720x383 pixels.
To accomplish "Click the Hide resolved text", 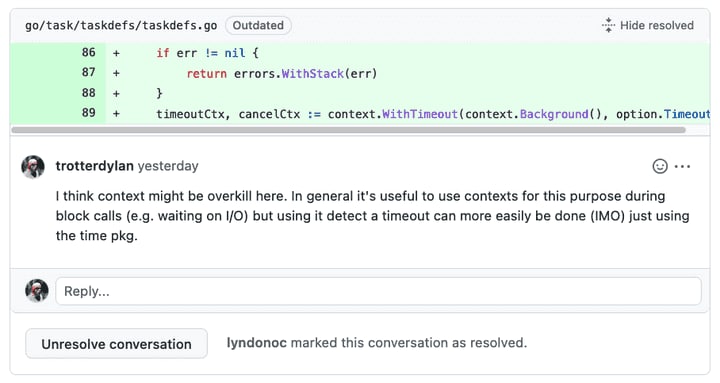I will (657, 25).
